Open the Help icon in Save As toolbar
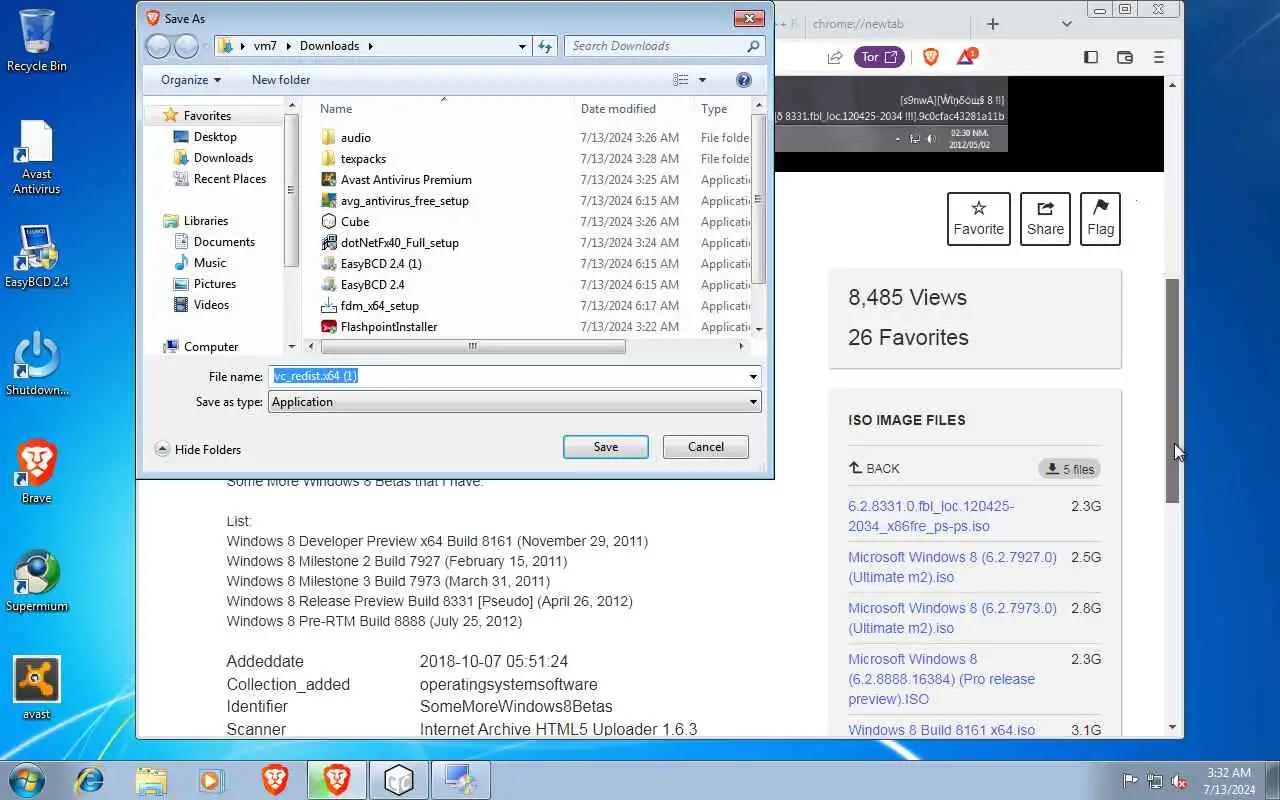1280x800 pixels. click(x=743, y=80)
